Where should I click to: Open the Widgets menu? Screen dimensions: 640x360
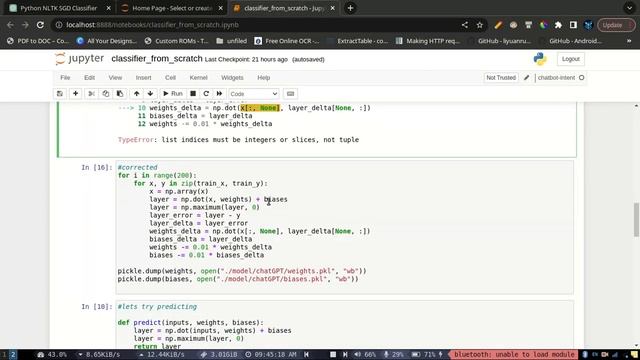click(232, 78)
